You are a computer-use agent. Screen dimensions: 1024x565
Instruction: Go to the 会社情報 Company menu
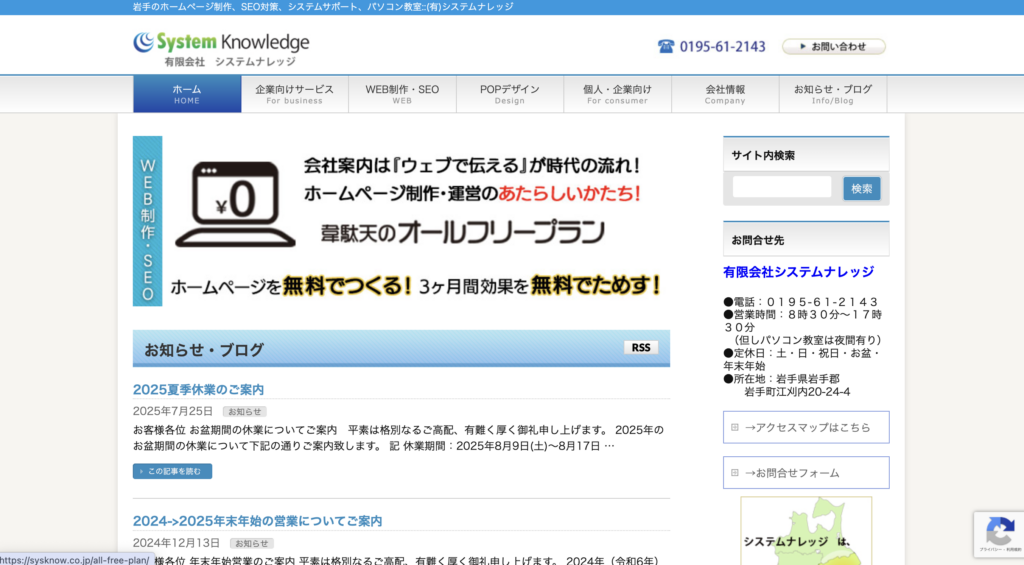click(725, 94)
